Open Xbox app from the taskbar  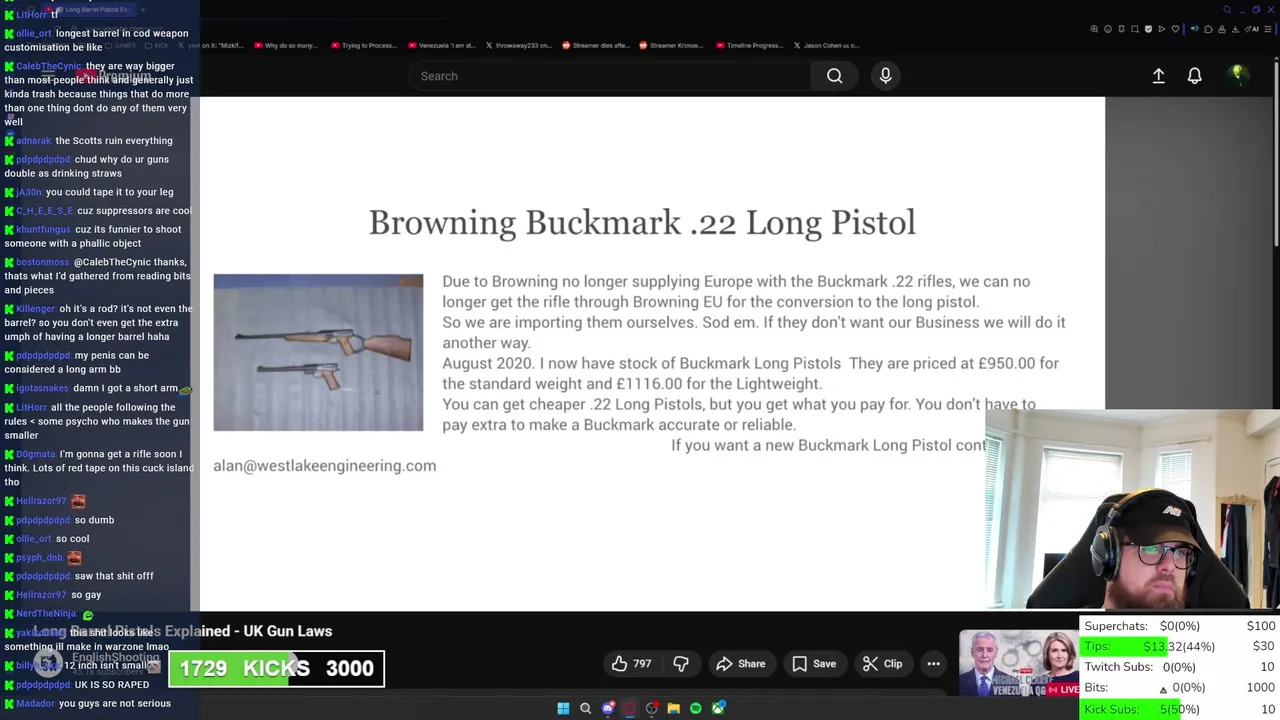(x=718, y=708)
